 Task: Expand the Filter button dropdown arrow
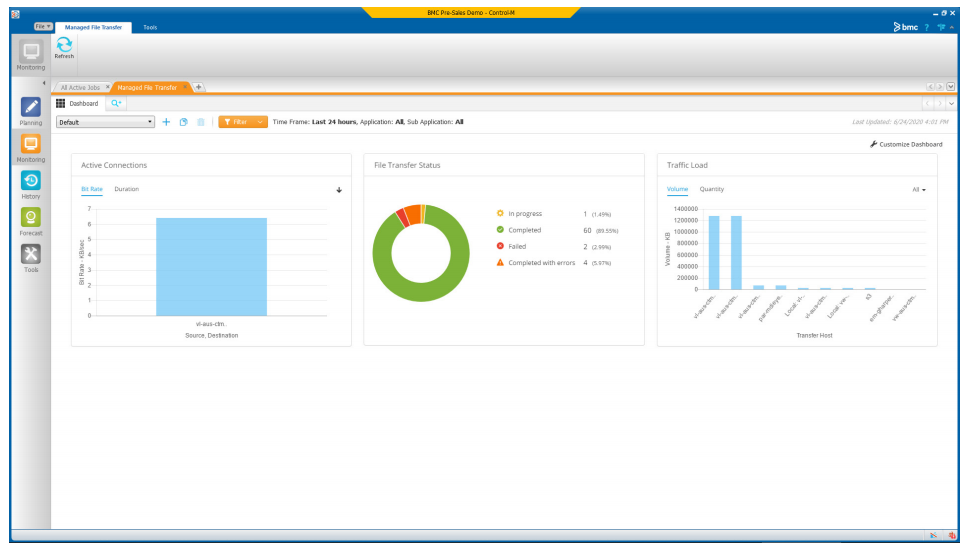point(261,122)
